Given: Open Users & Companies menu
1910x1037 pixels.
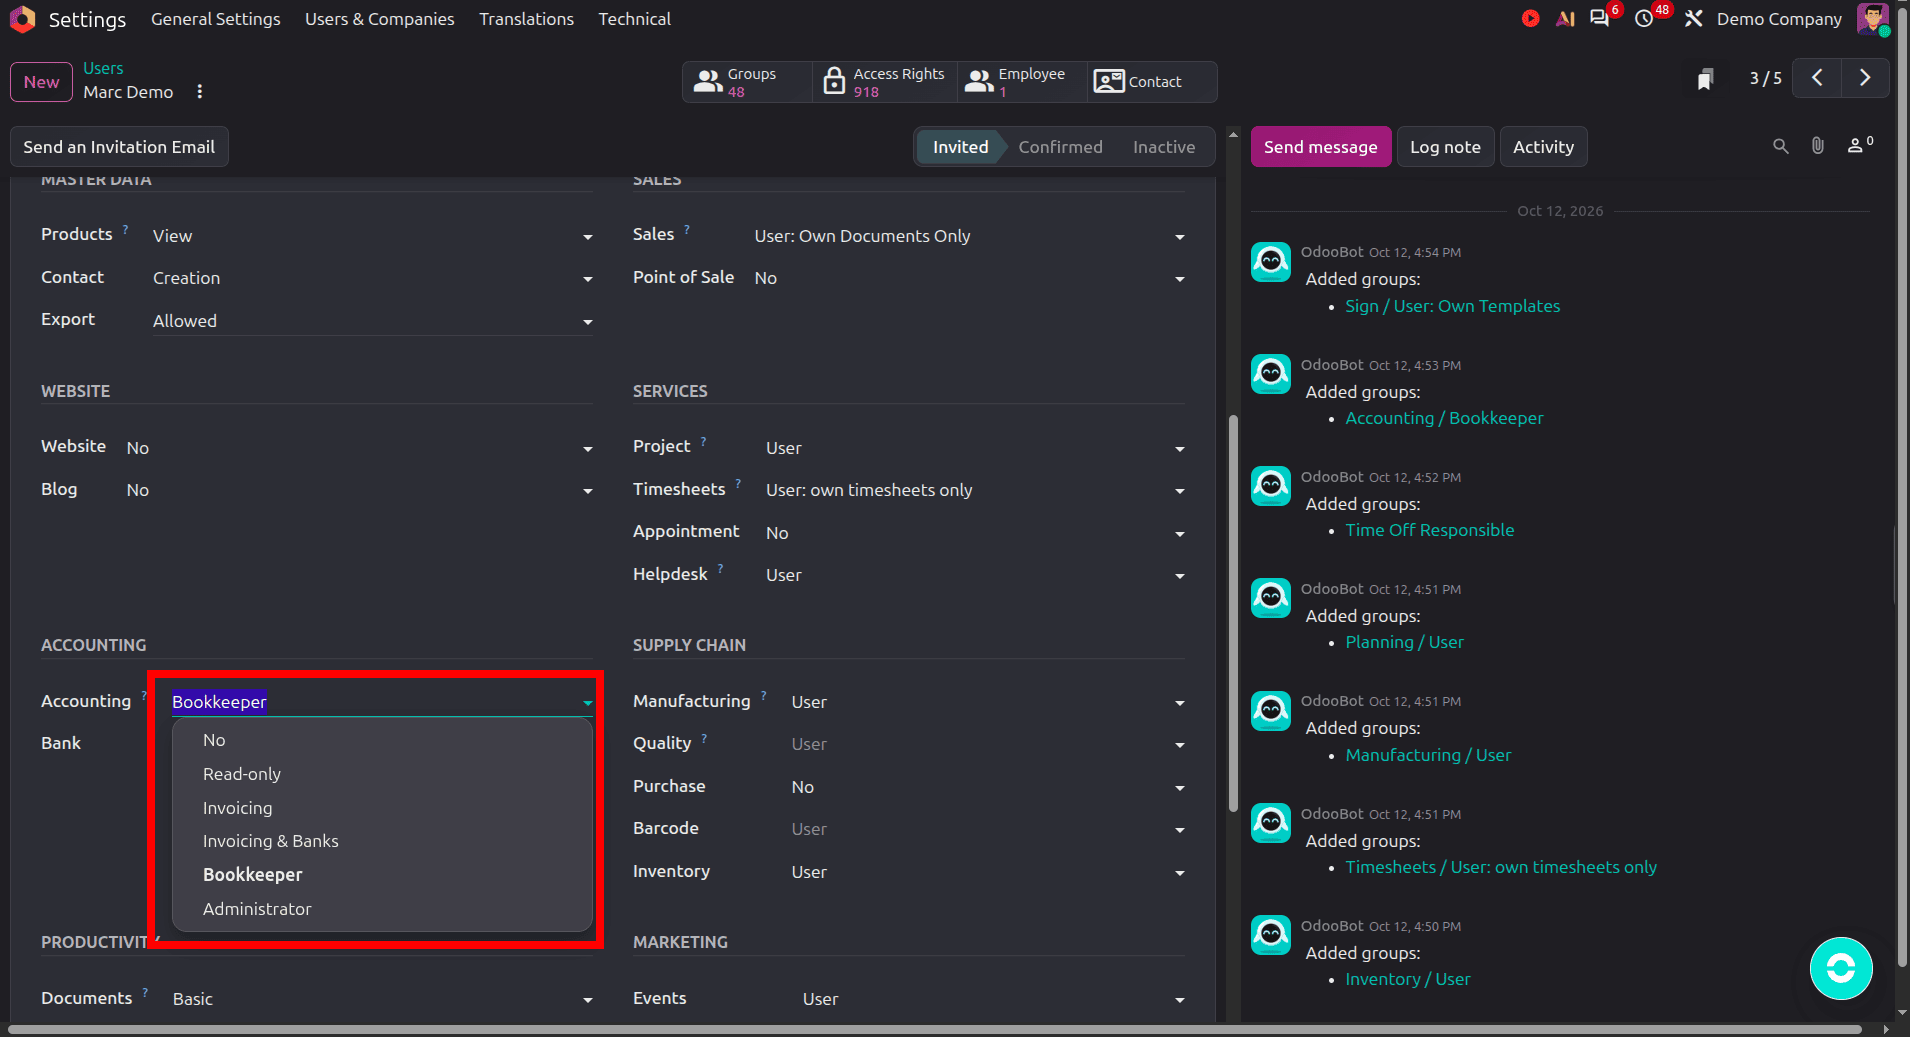Looking at the screenshot, I should (379, 19).
